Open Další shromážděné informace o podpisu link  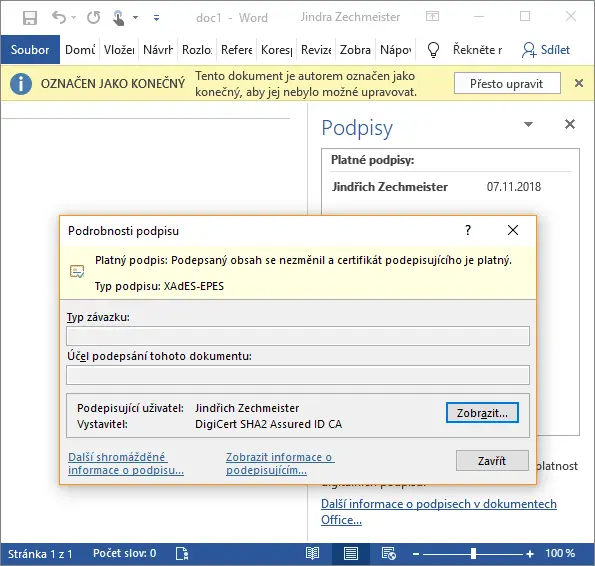pos(126,464)
